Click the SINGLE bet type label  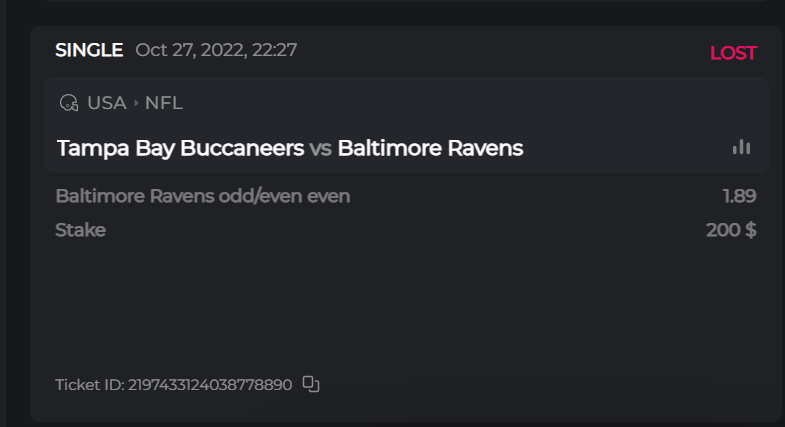pyautogui.click(x=89, y=50)
